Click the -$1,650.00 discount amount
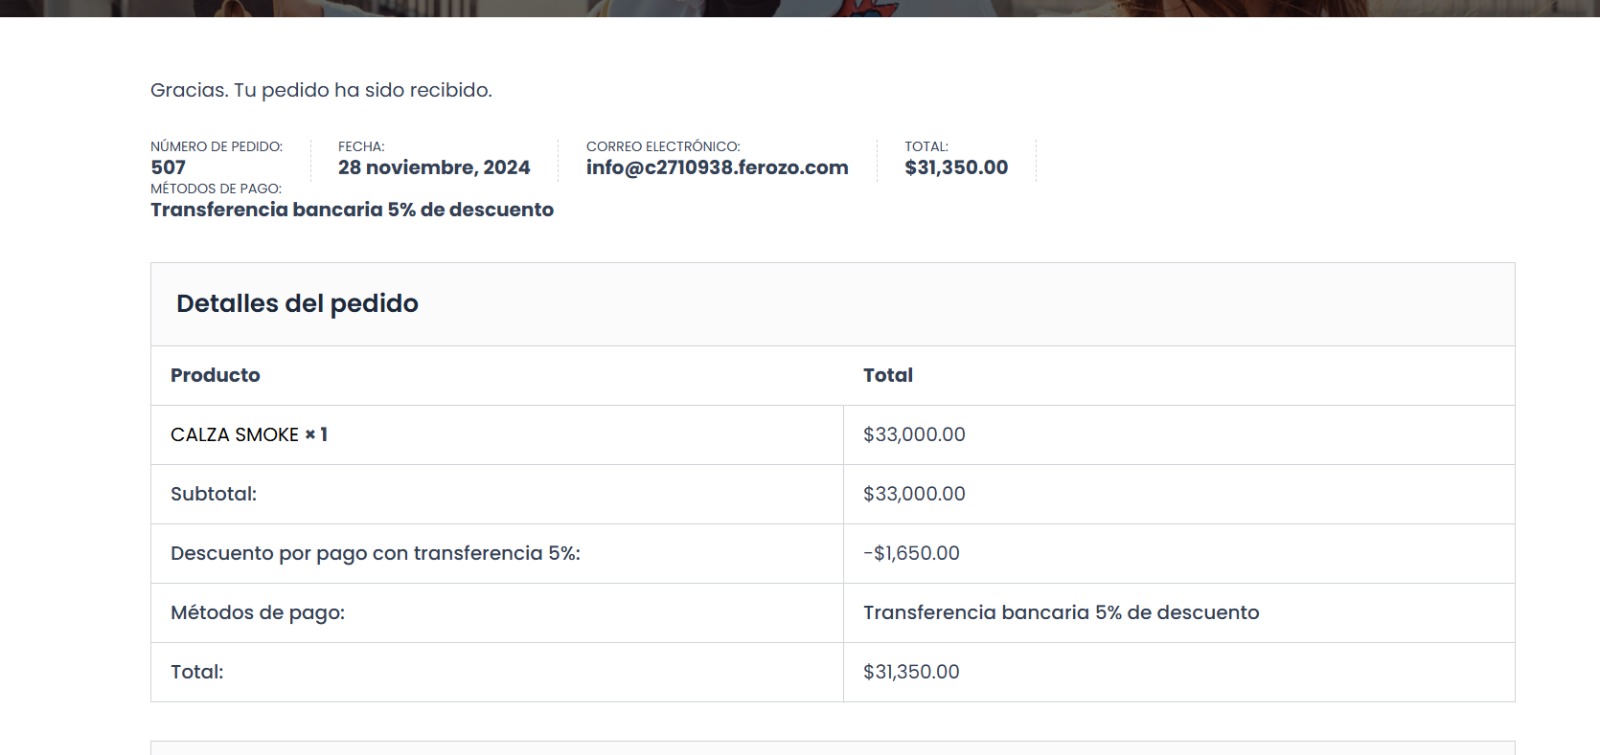Viewport: 1600px width, 755px height. pyautogui.click(x=911, y=554)
